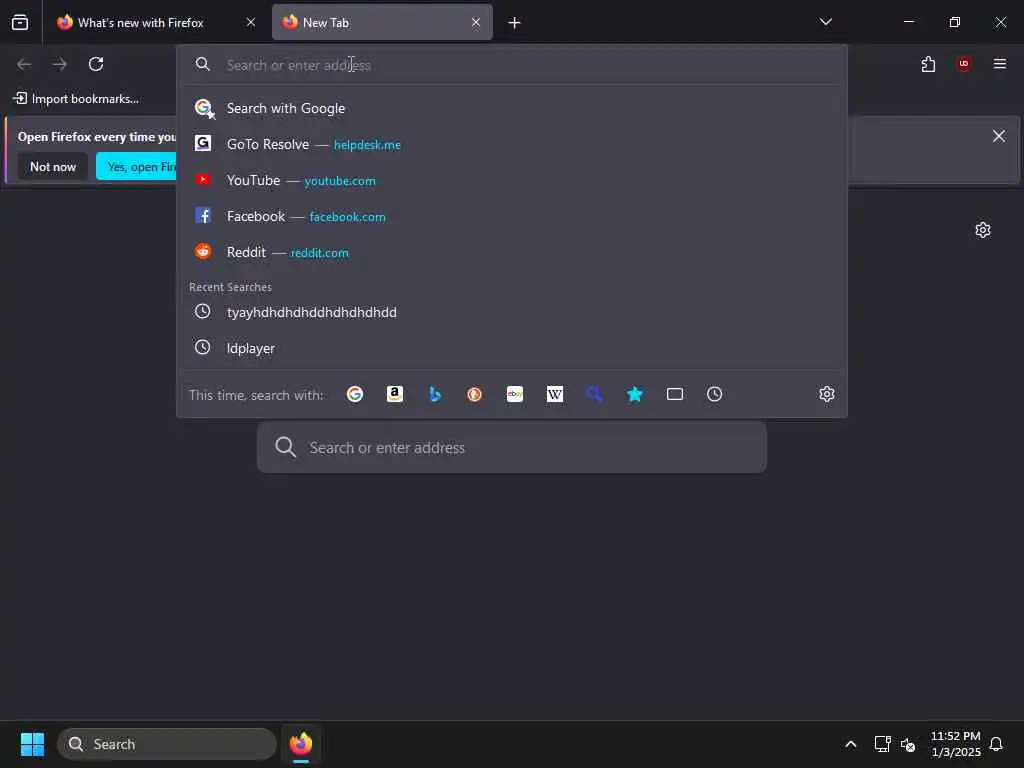Search this time with Wikipedia icon

[554, 394]
